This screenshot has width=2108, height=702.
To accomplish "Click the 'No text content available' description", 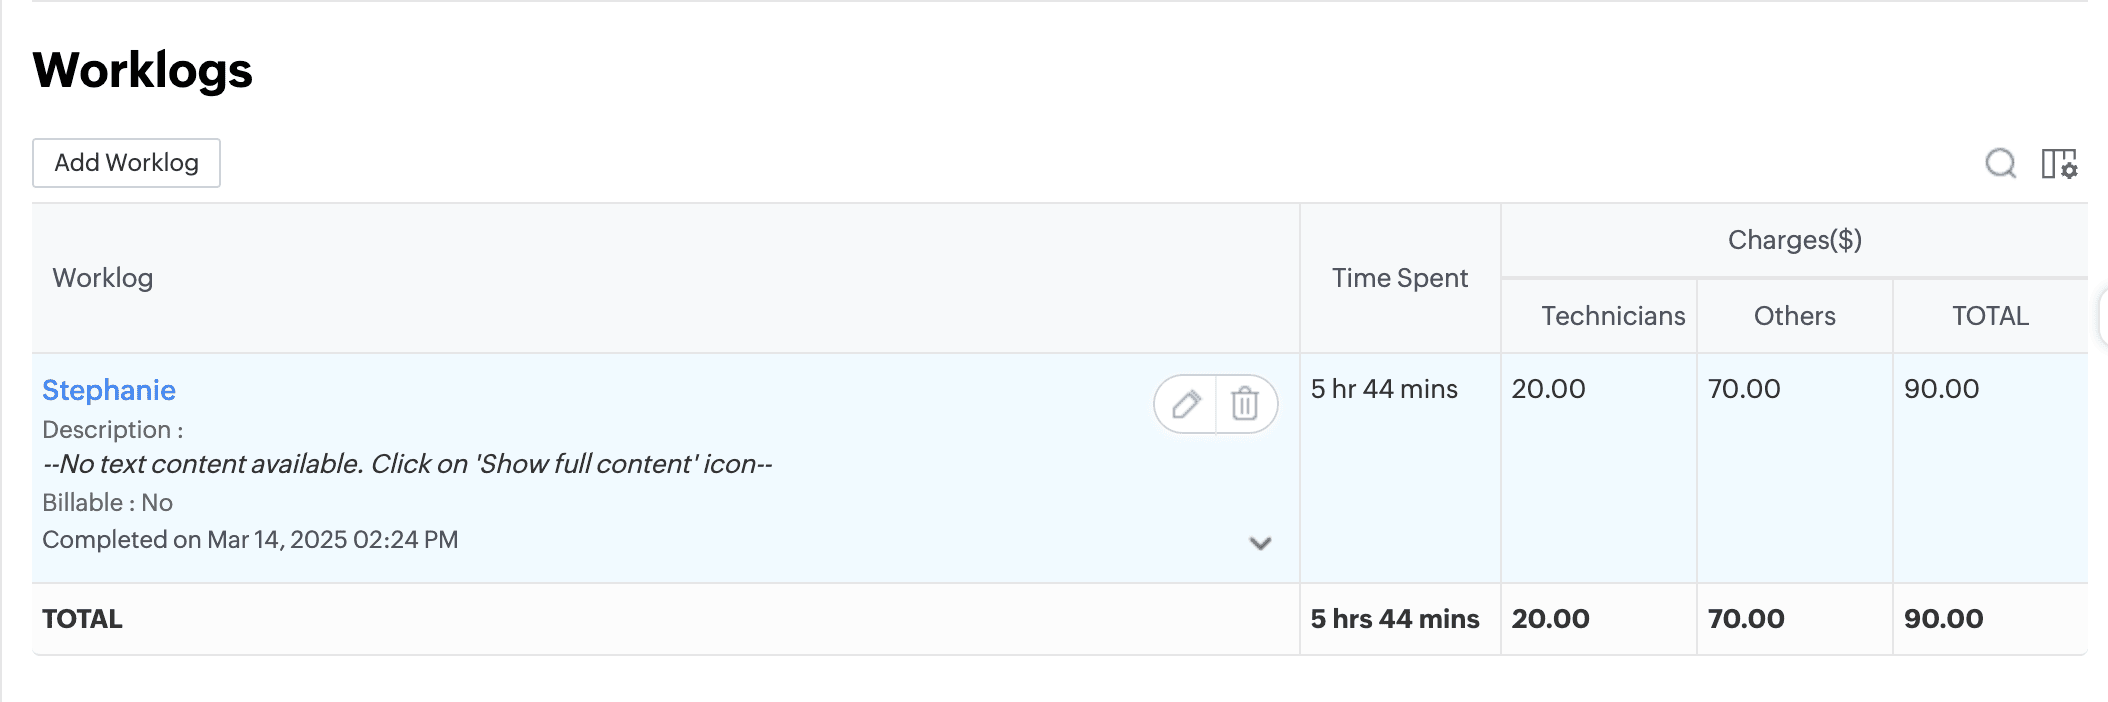I will coord(407,464).
